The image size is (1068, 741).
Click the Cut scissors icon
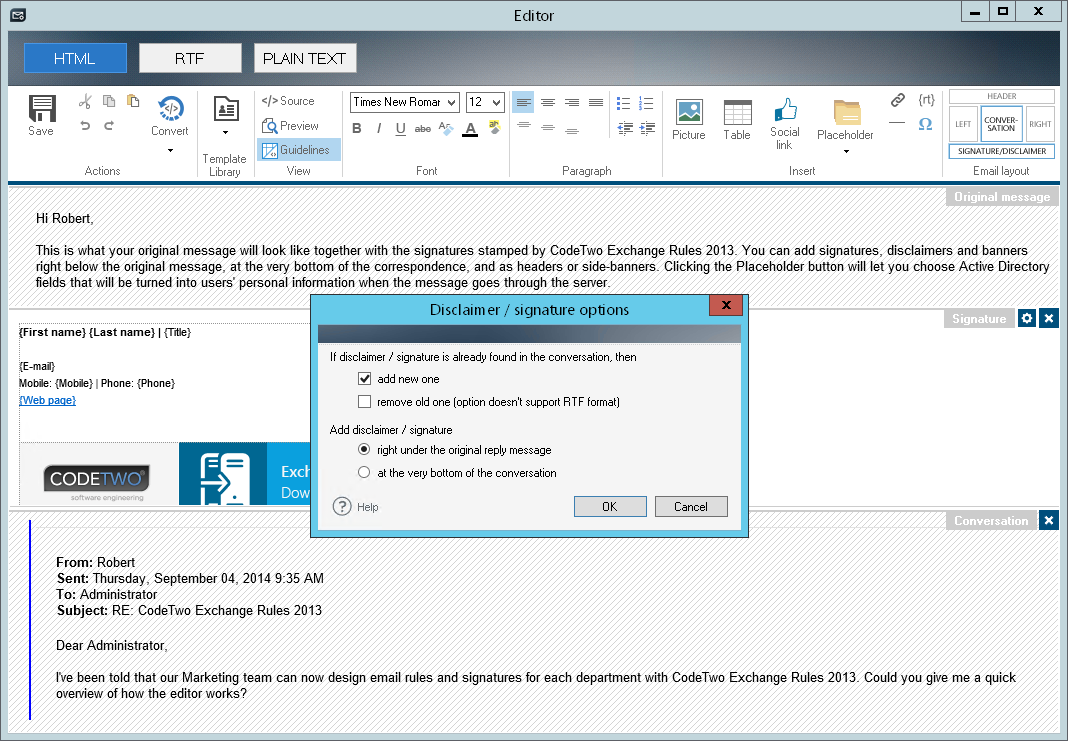pyautogui.click(x=84, y=101)
